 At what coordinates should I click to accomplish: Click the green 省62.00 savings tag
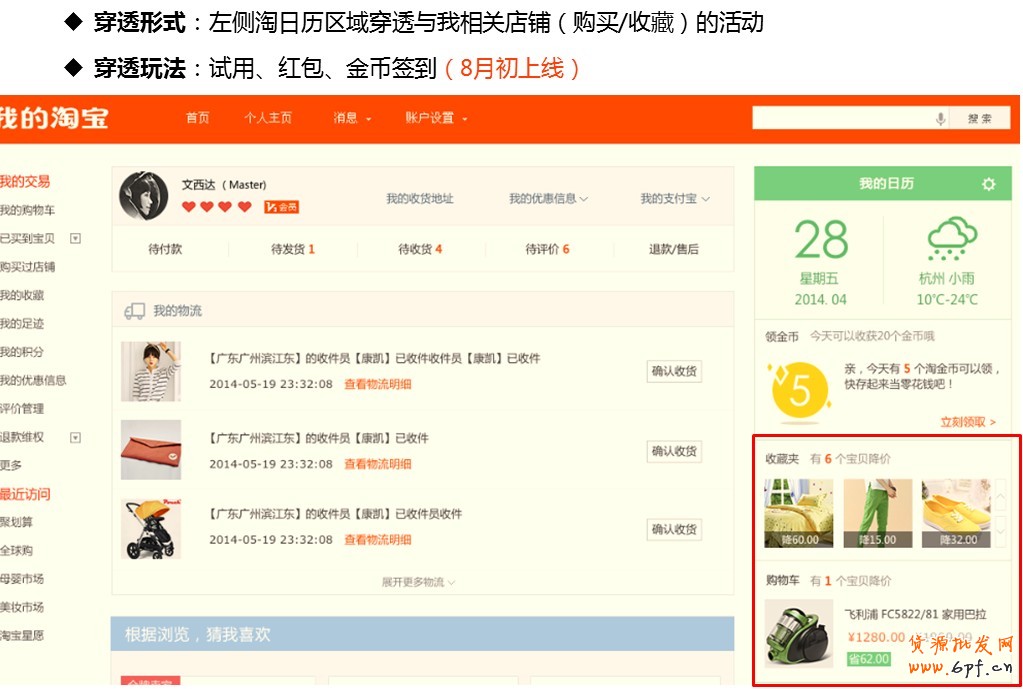point(867,659)
